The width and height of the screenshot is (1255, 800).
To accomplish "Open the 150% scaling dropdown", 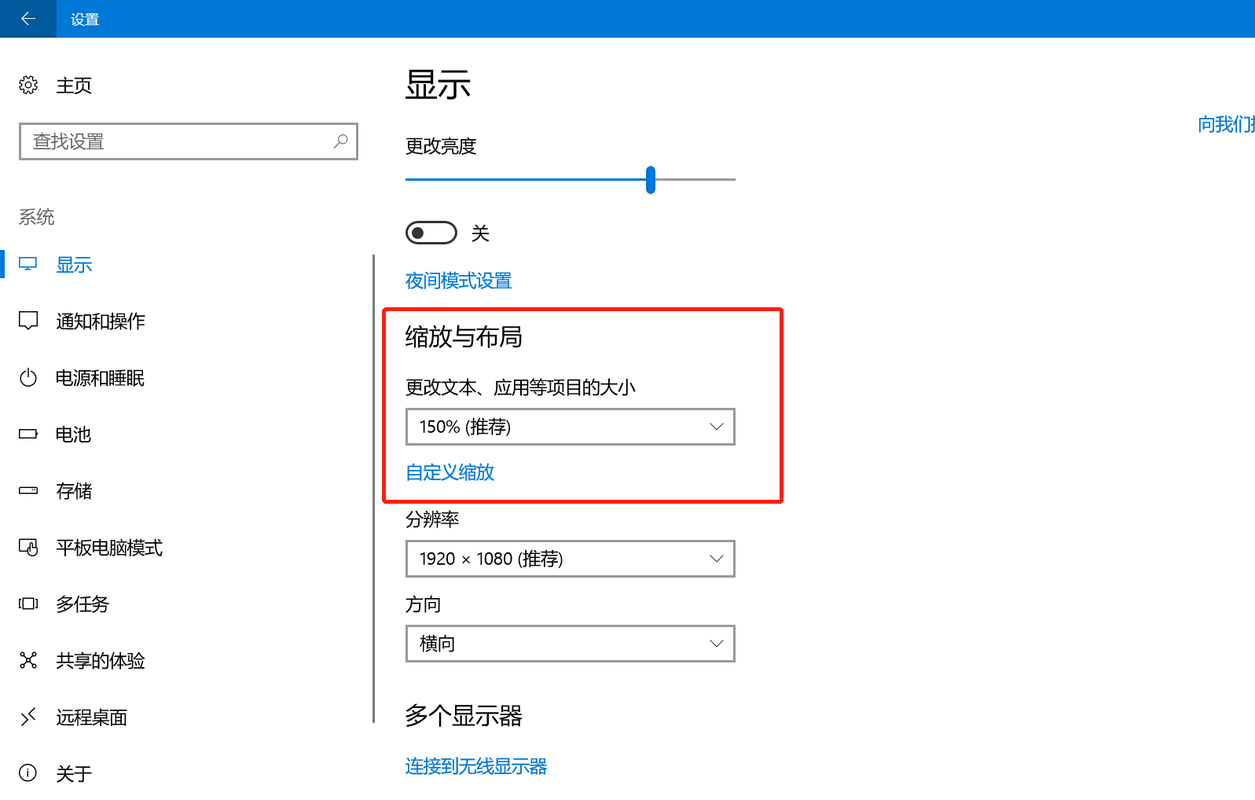I will tap(570, 427).
